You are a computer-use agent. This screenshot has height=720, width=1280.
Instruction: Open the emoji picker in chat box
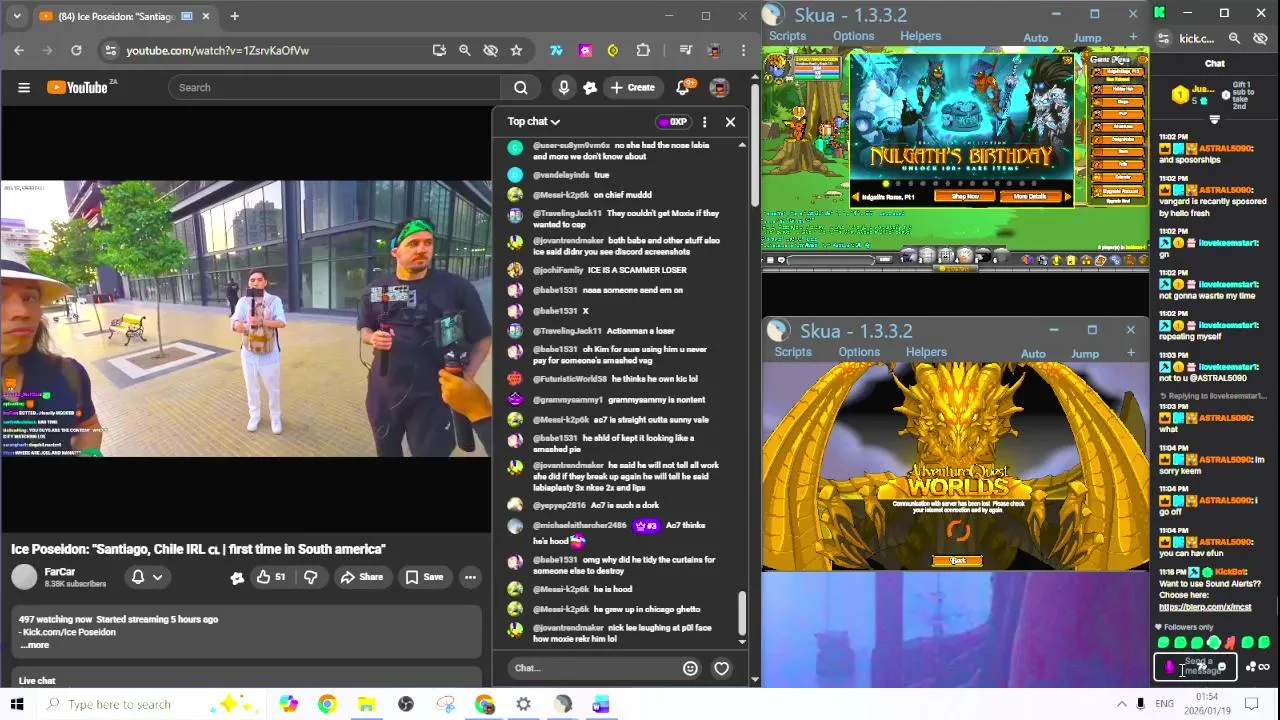(690, 668)
